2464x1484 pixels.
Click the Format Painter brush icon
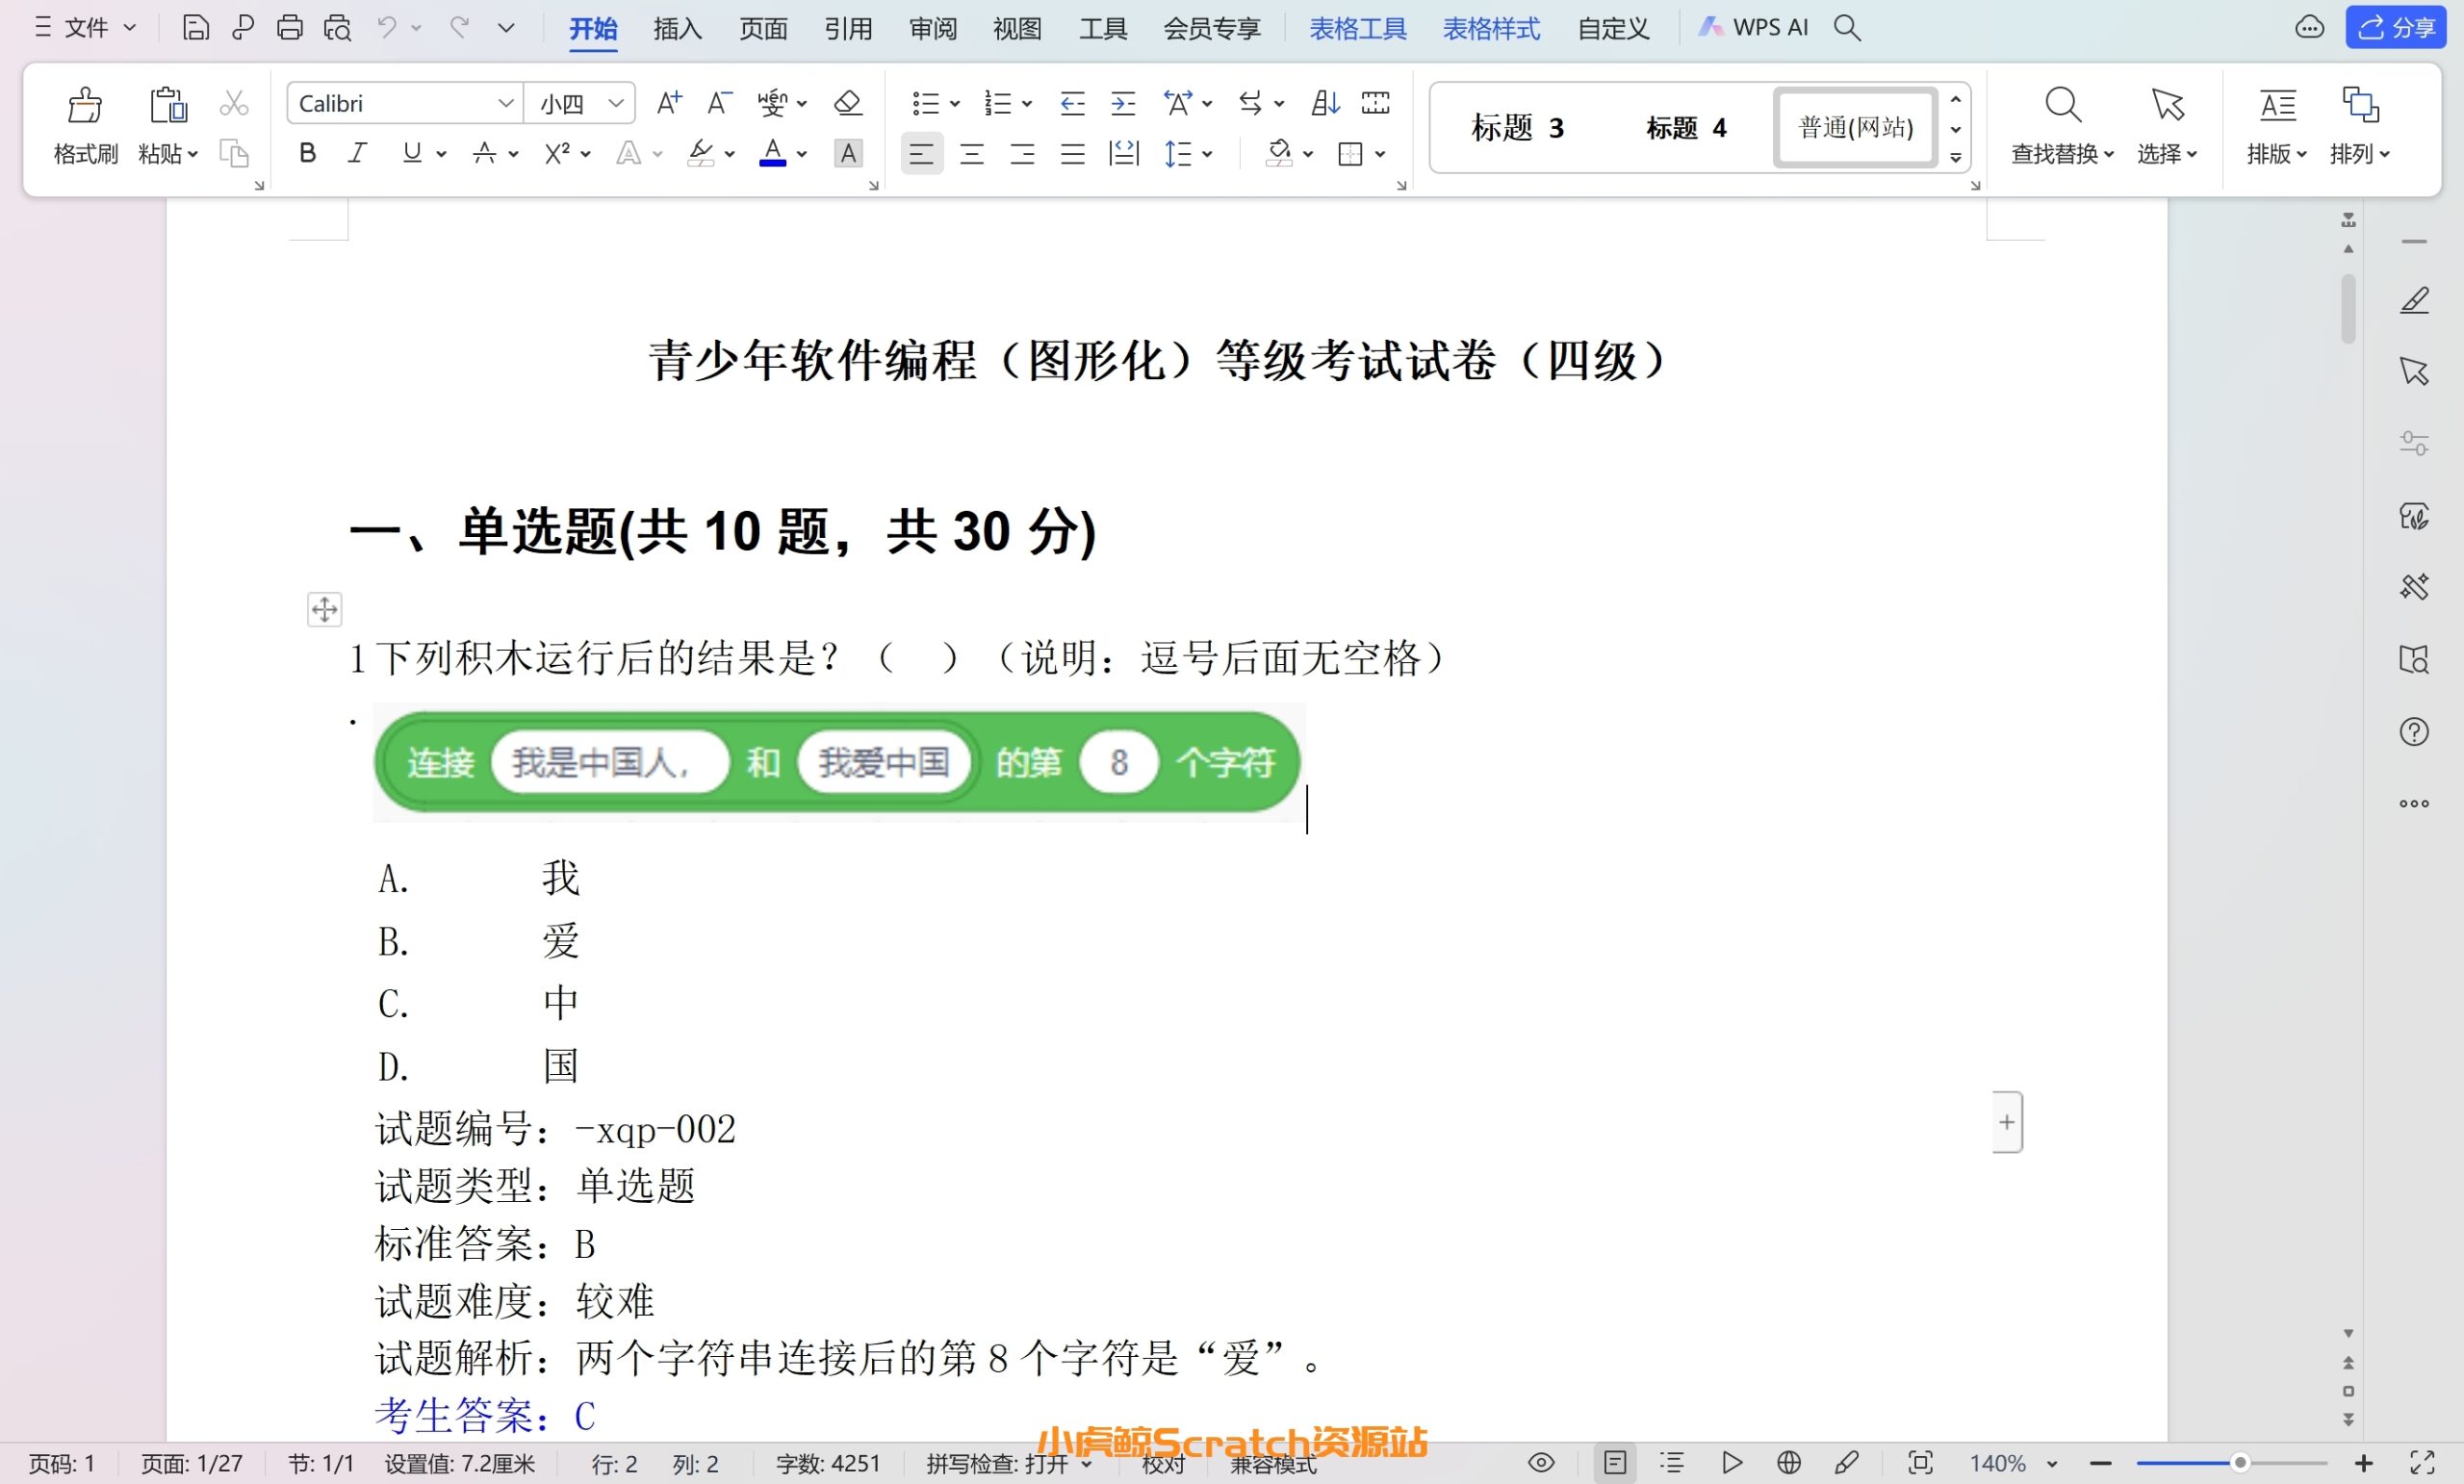85,105
